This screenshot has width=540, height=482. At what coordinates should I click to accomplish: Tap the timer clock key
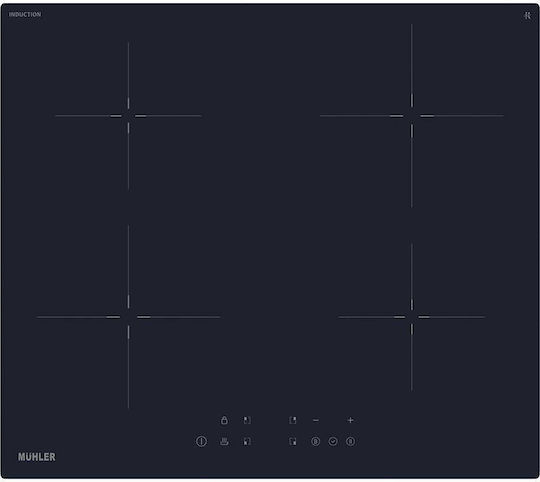point(333,441)
